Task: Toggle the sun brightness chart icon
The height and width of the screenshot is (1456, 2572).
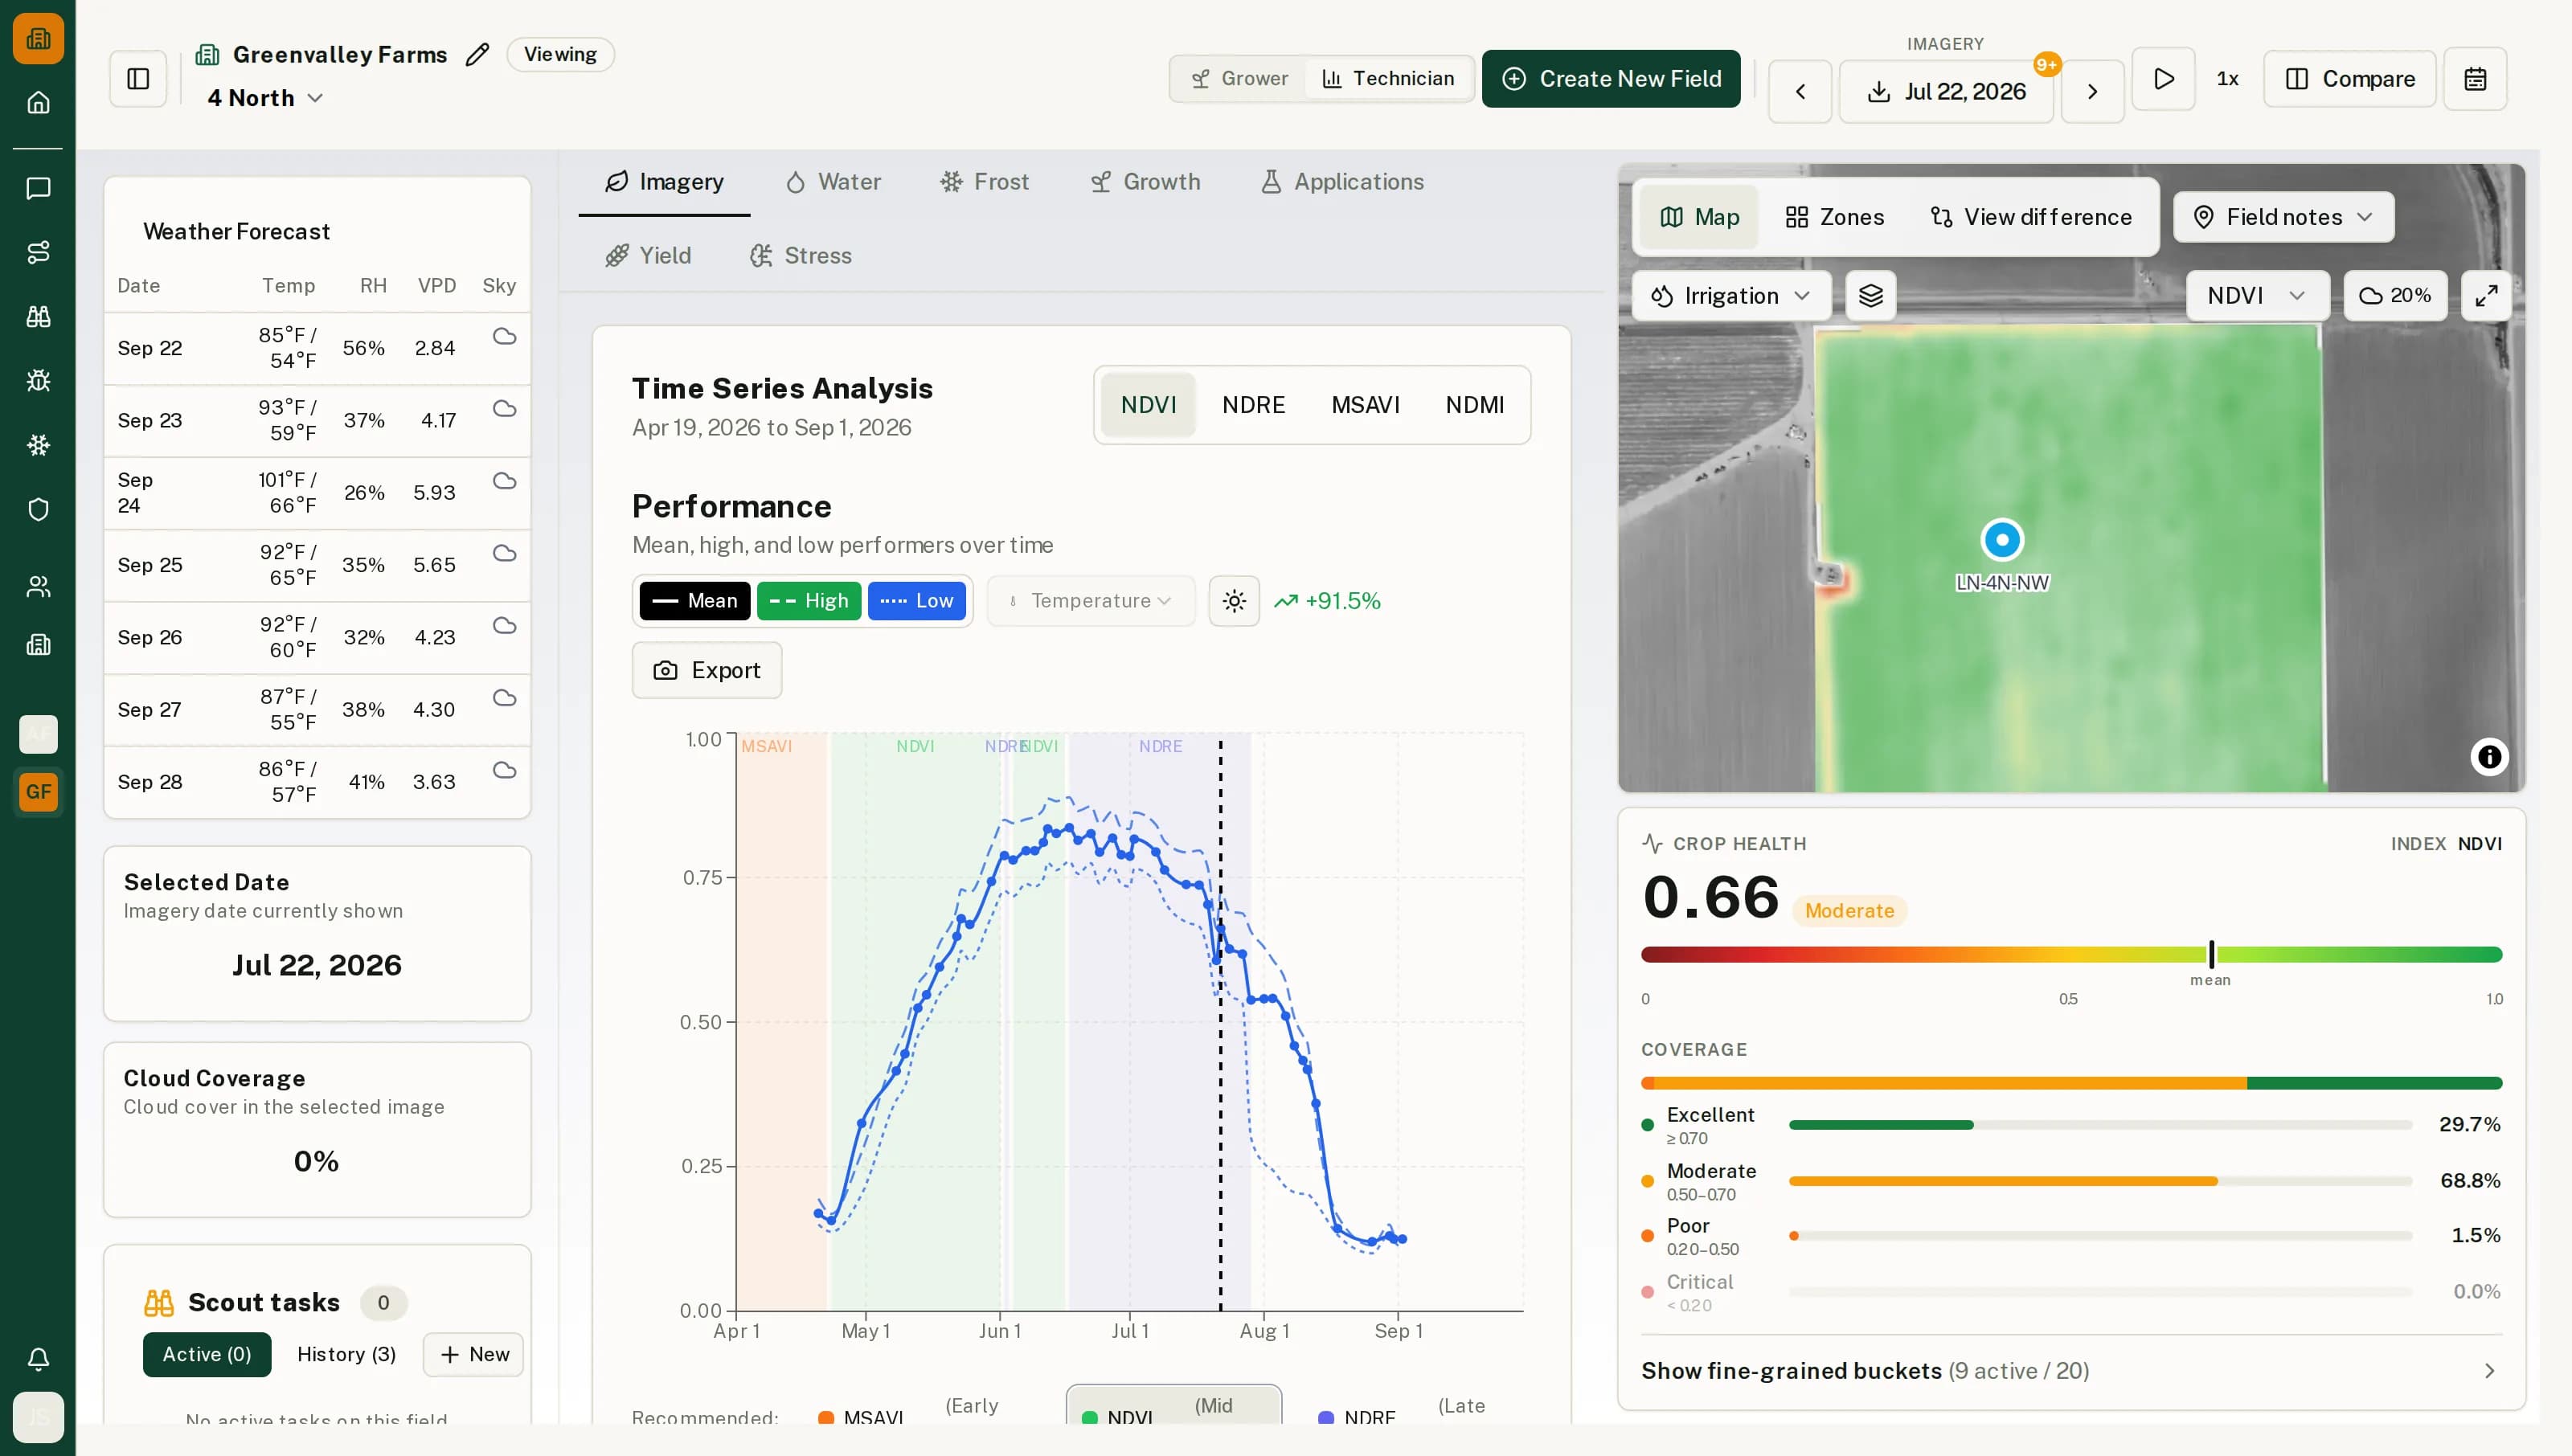Action: (1234, 601)
